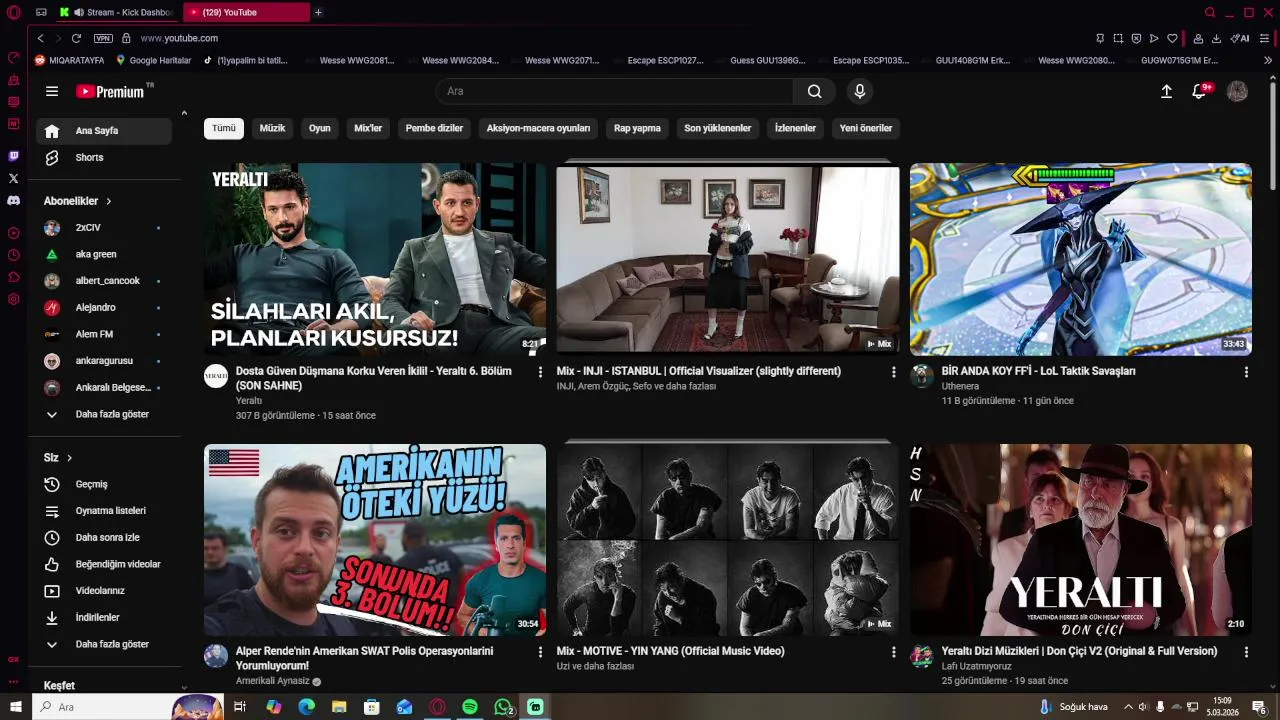Switch to Stream - Kick Dashboard tab
1280x720 pixels.
click(x=118, y=12)
